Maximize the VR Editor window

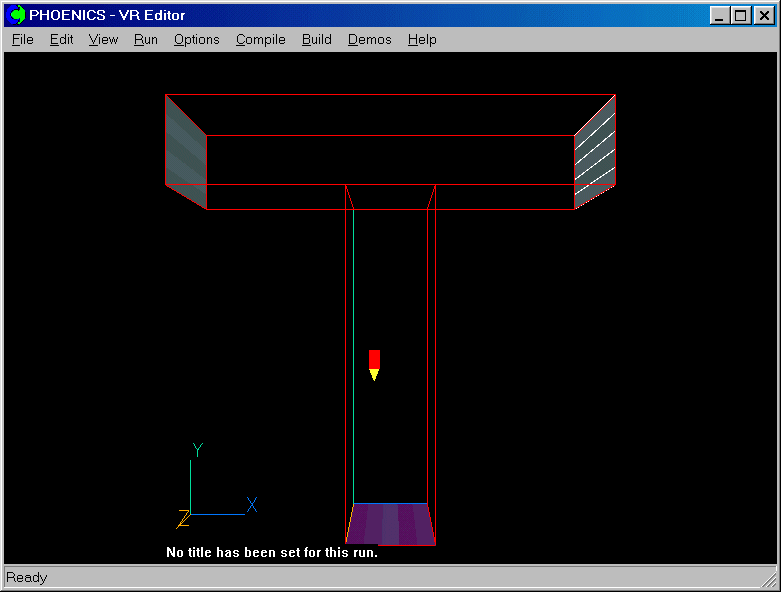click(740, 15)
